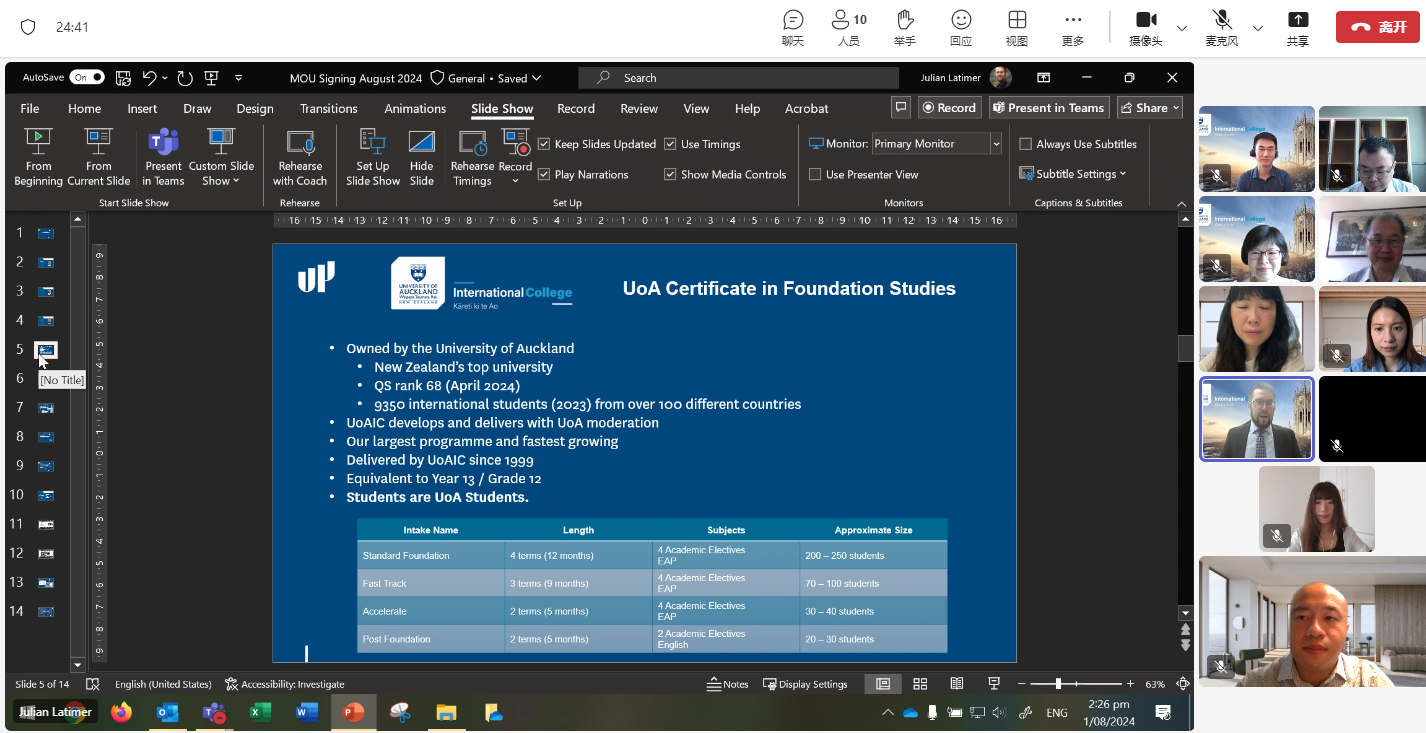Click the red leave (离开) button
The image size is (1426, 733).
1377,27
